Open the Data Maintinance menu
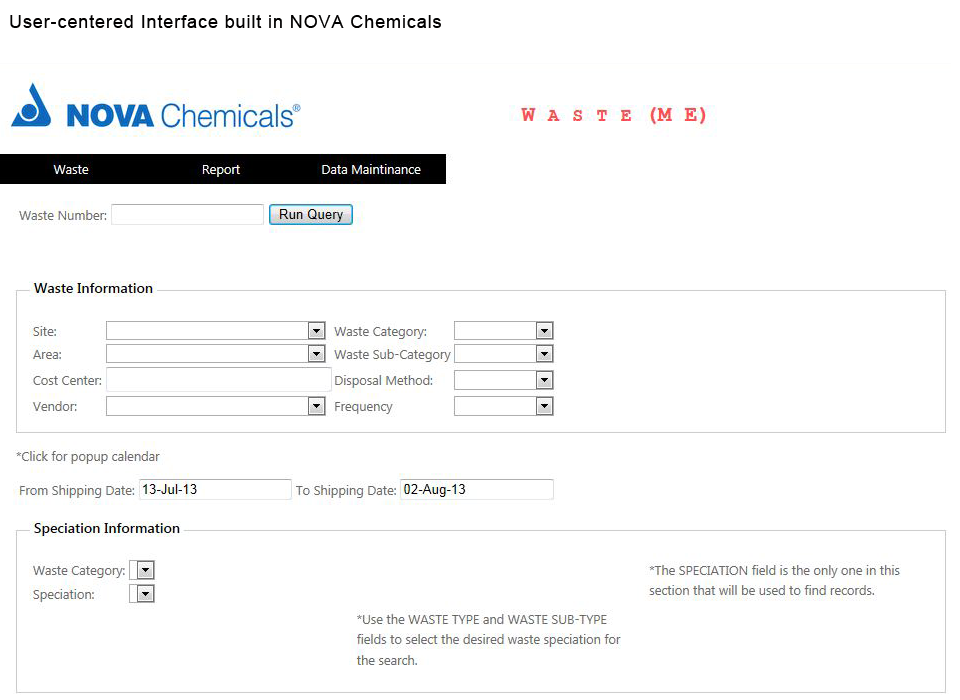This screenshot has width=960, height=700. (x=371, y=170)
